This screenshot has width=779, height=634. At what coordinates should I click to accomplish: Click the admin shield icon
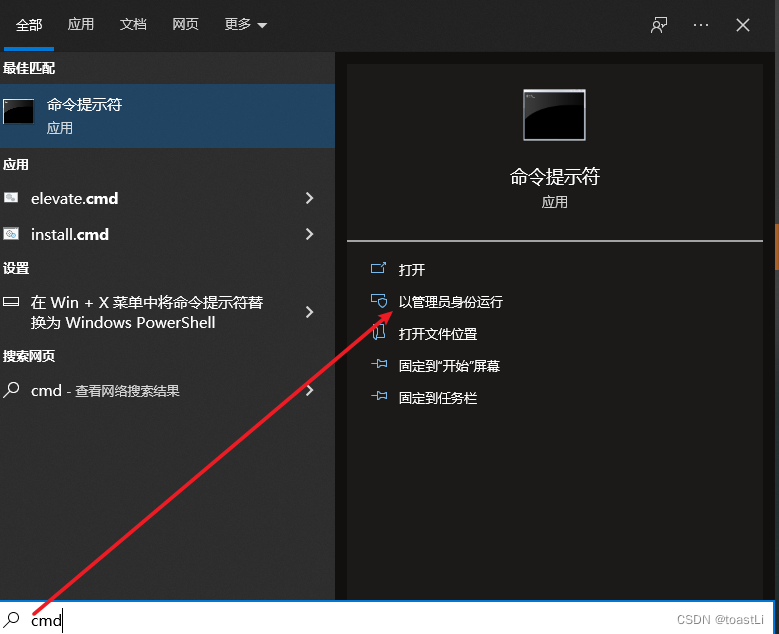coord(379,301)
